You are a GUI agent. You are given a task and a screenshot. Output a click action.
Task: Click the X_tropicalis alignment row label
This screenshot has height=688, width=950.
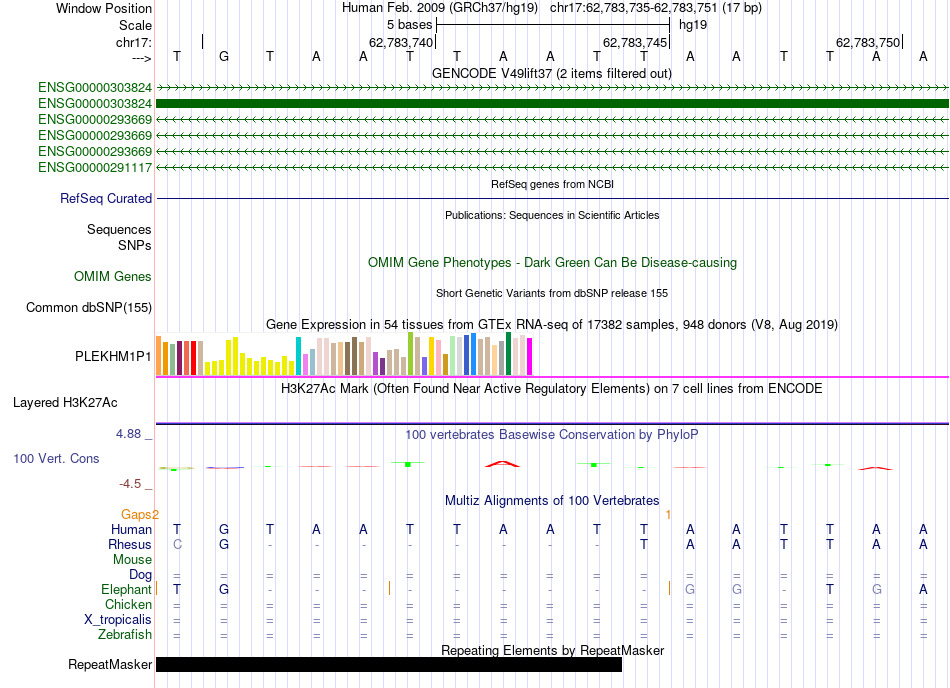(118, 620)
